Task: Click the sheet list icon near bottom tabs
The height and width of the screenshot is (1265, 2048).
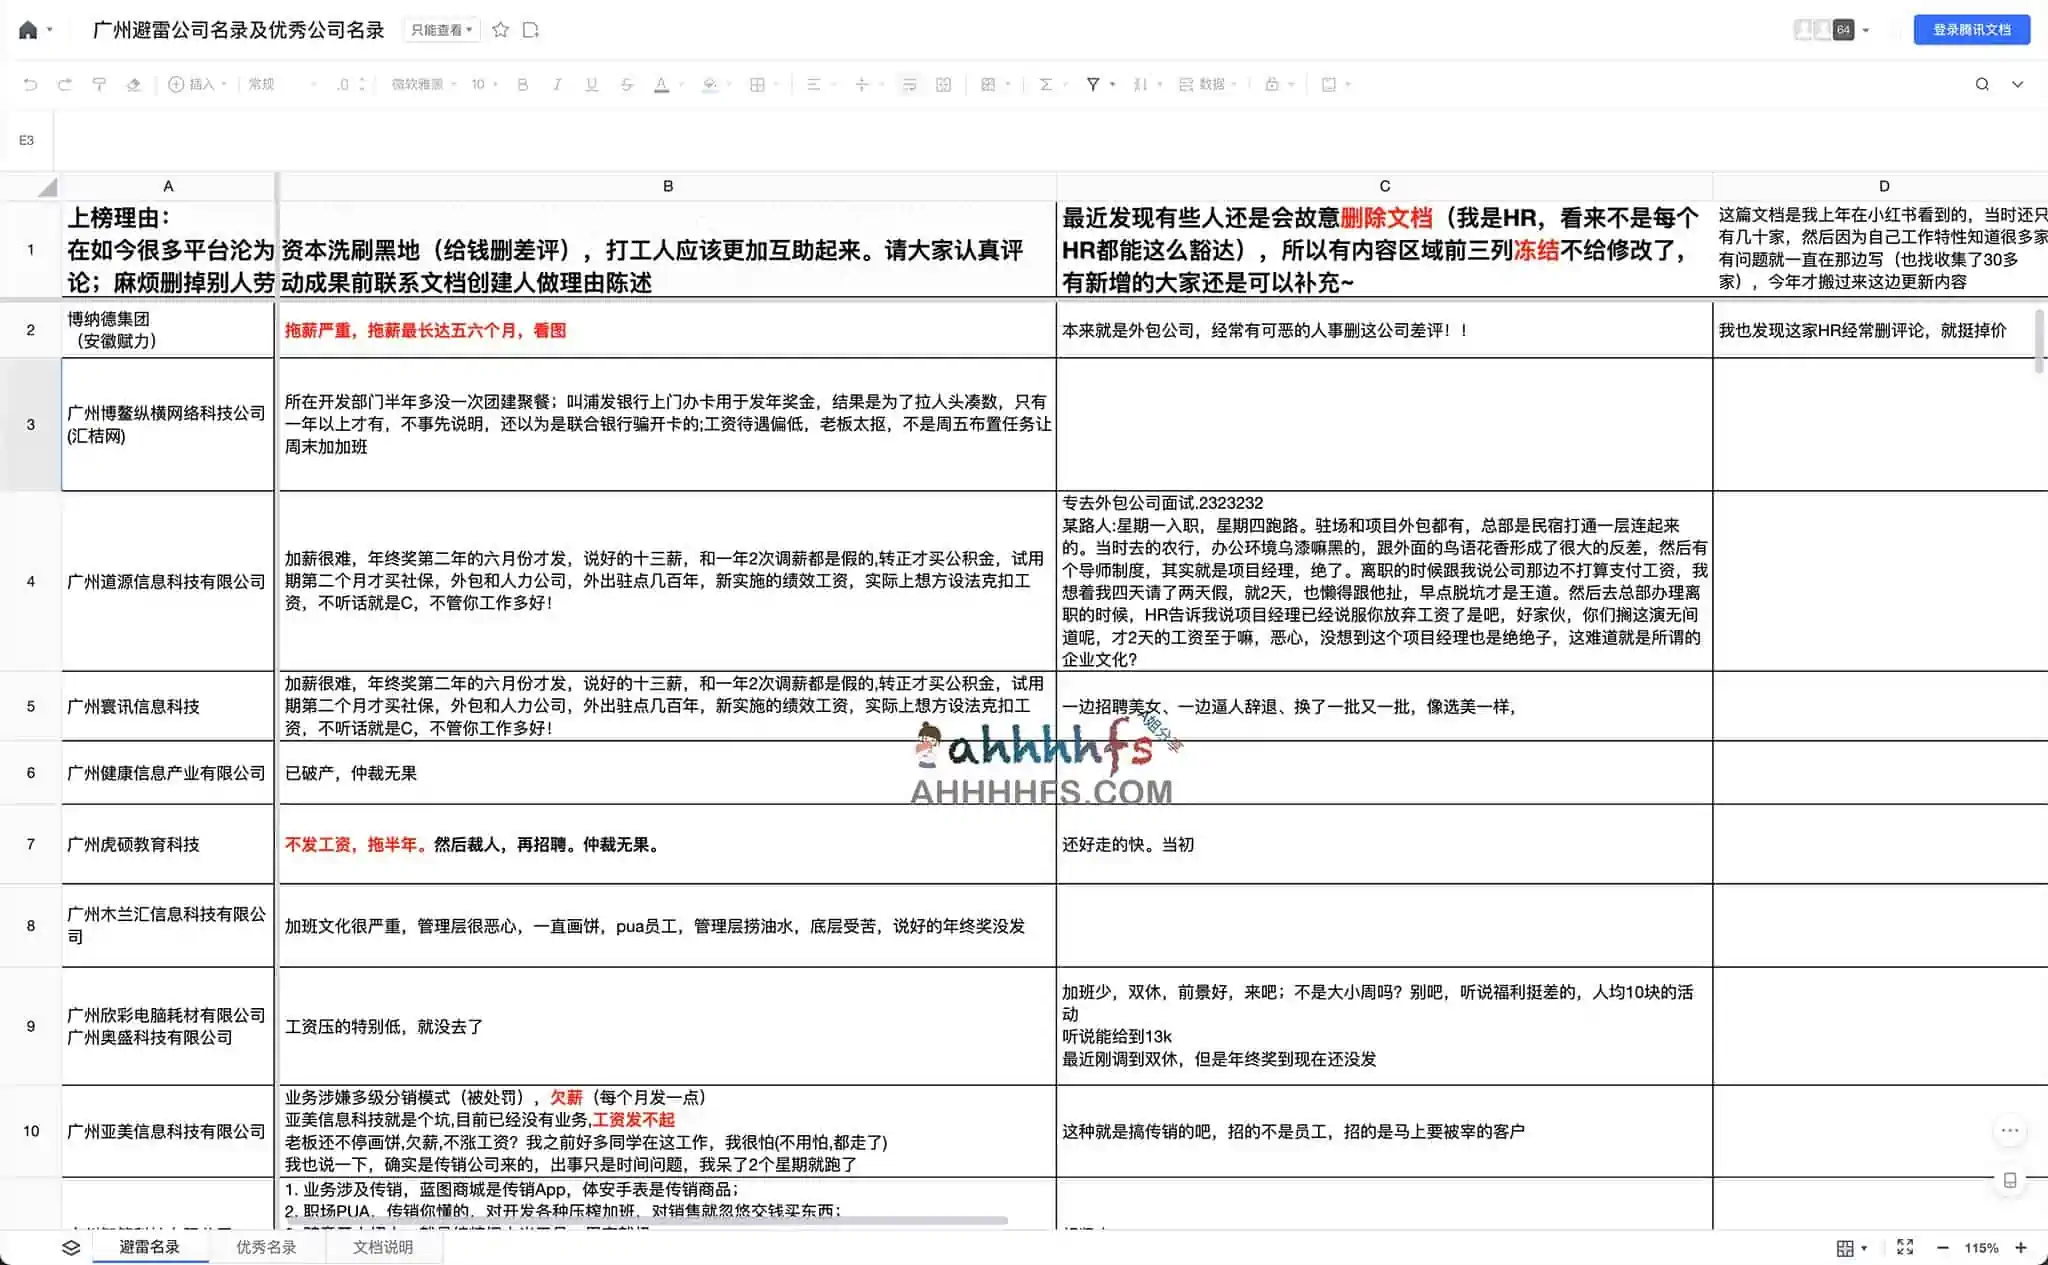Action: click(x=70, y=1247)
